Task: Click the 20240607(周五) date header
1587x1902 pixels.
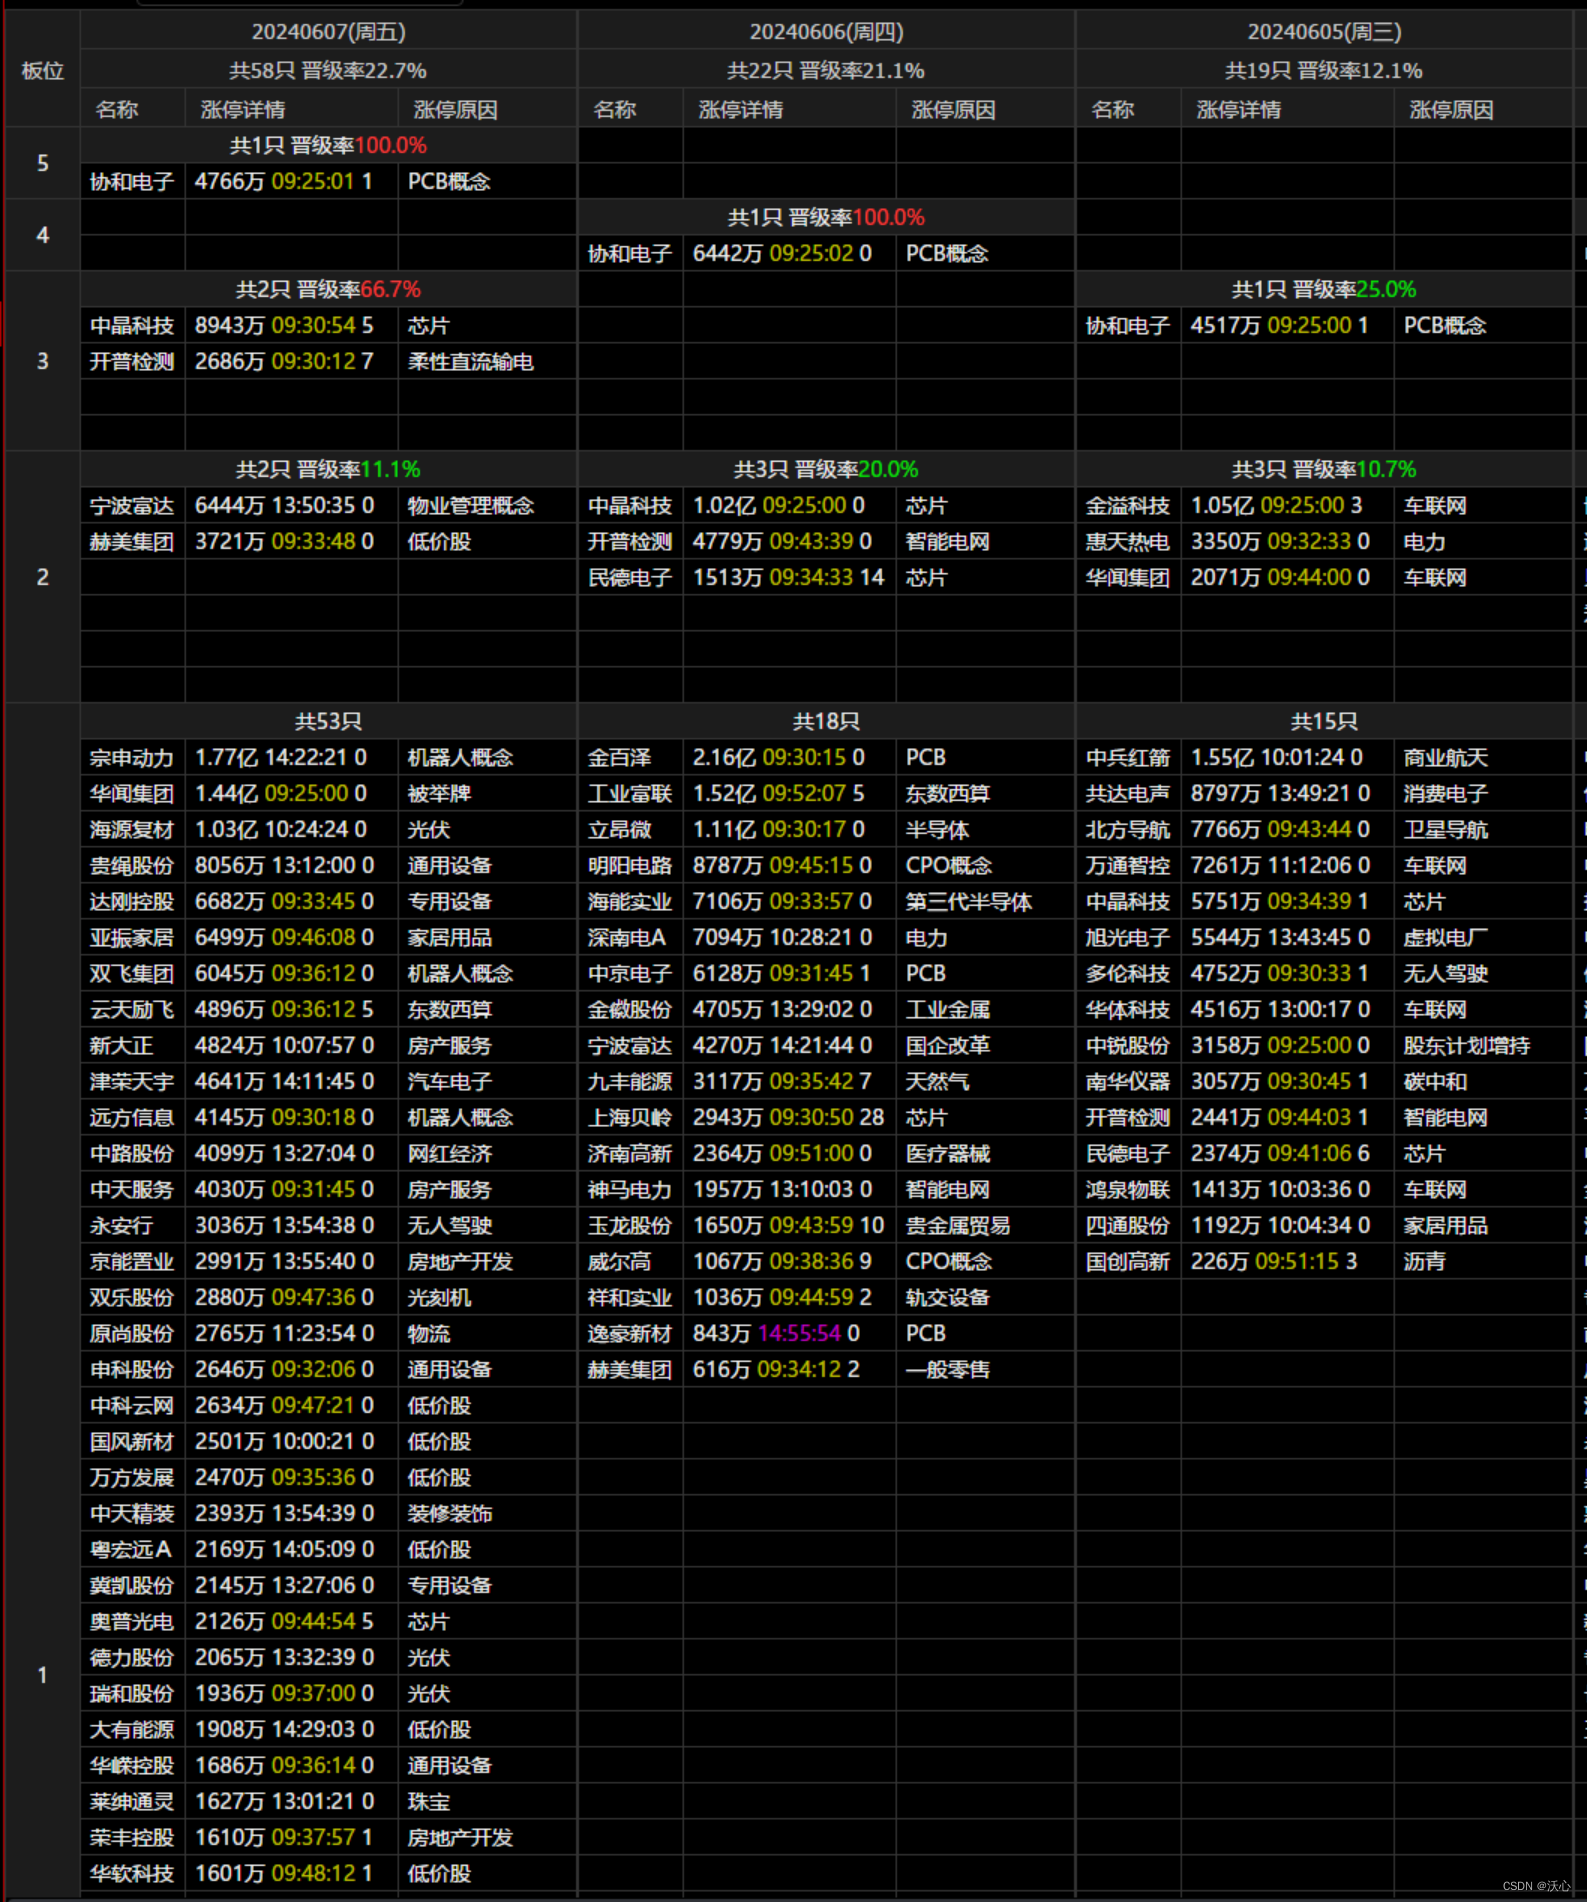Action: click(x=328, y=32)
